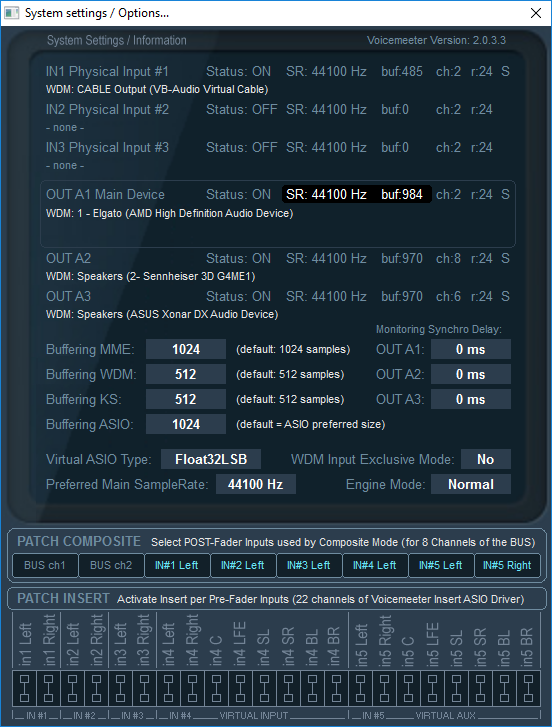This screenshot has height=727, width=552.
Task: Toggle the in2 Right insert patch icon
Action: click(x=96, y=688)
